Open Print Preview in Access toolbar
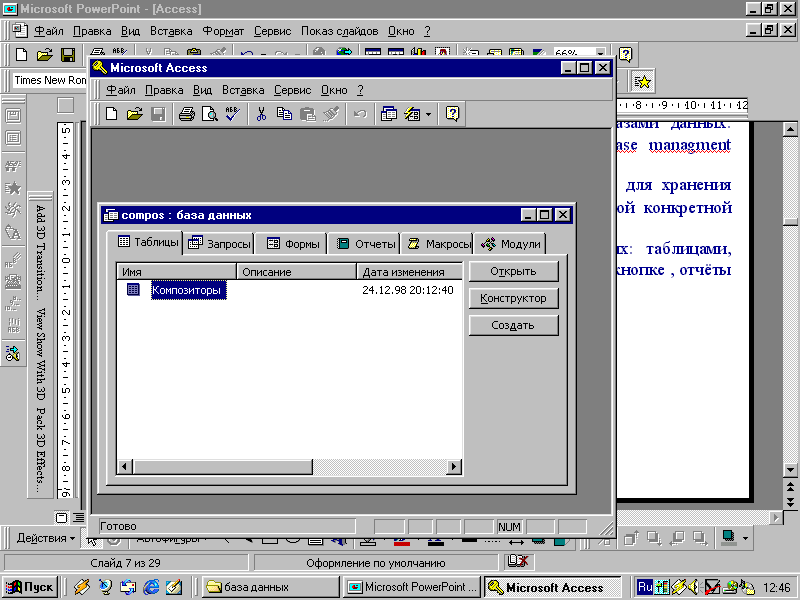Screen dimensions: 800x600 coord(210,113)
